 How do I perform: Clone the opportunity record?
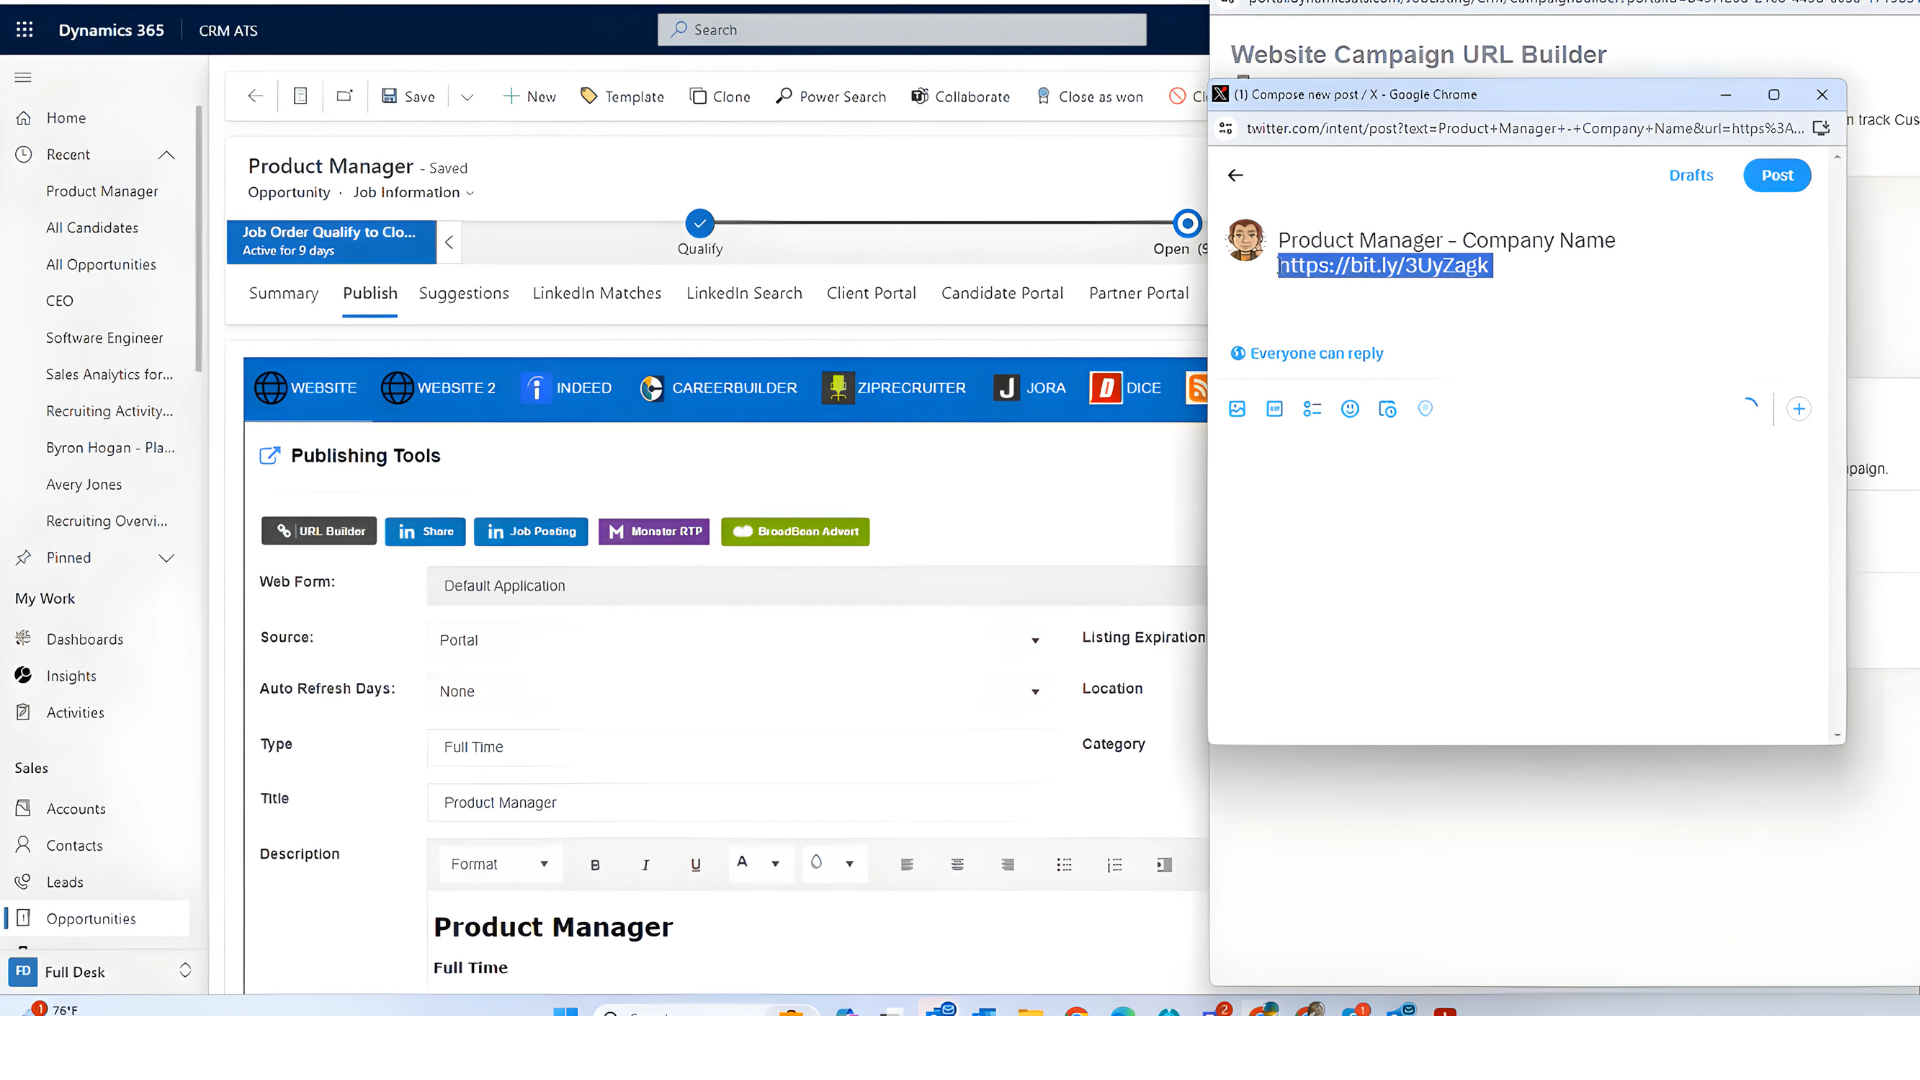point(720,97)
